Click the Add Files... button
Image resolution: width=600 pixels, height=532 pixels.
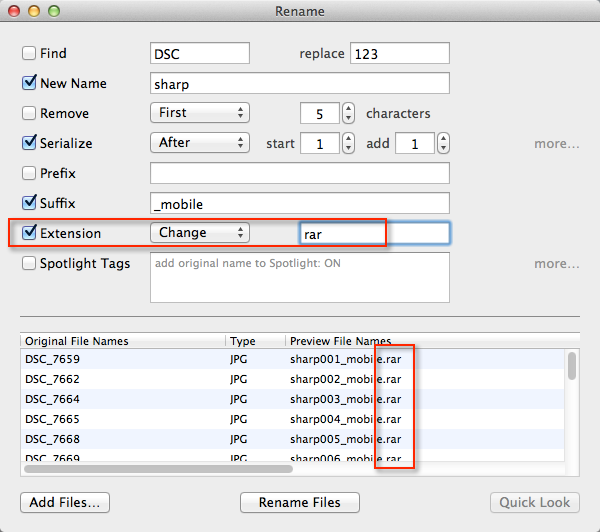tap(65, 502)
